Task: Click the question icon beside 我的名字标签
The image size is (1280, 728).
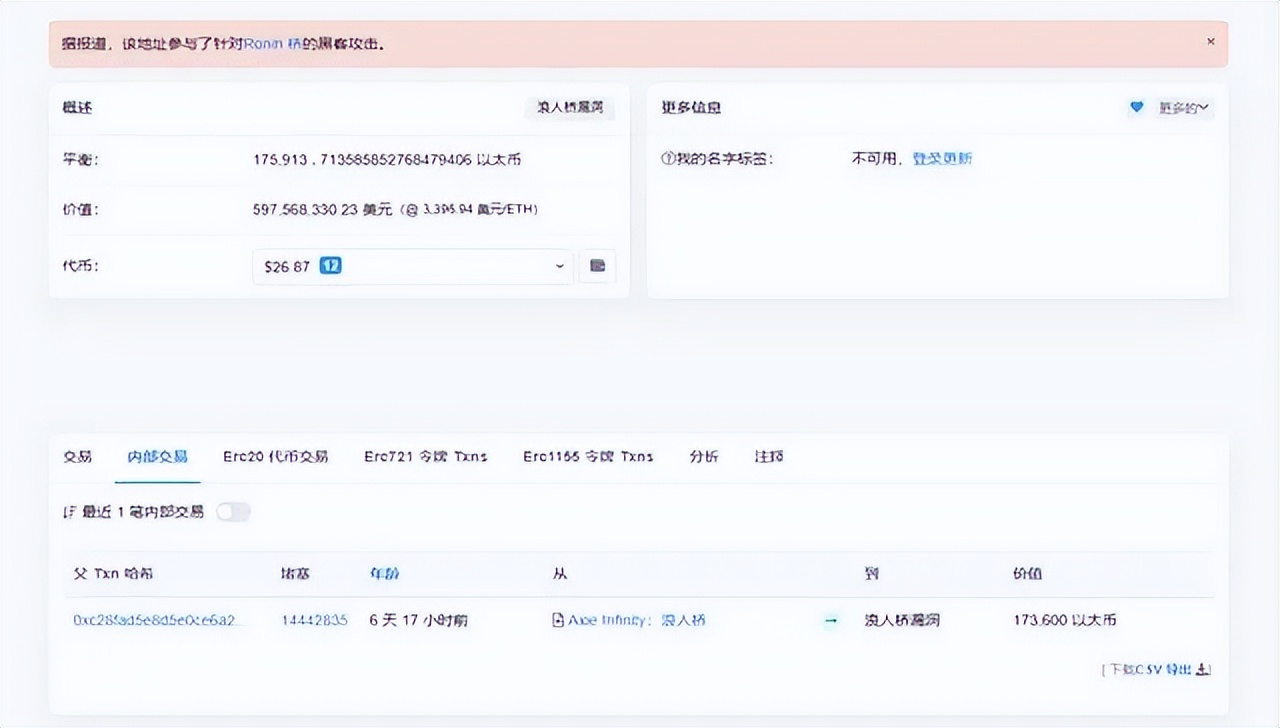Action: pos(668,159)
